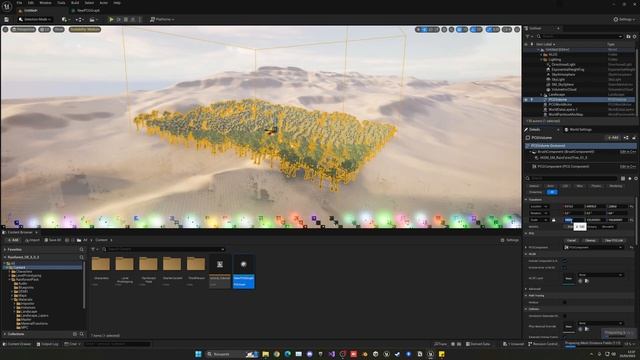This screenshot has width=640, height=360.
Task: Expand the Favorites section in Content Browser
Action: (5, 249)
